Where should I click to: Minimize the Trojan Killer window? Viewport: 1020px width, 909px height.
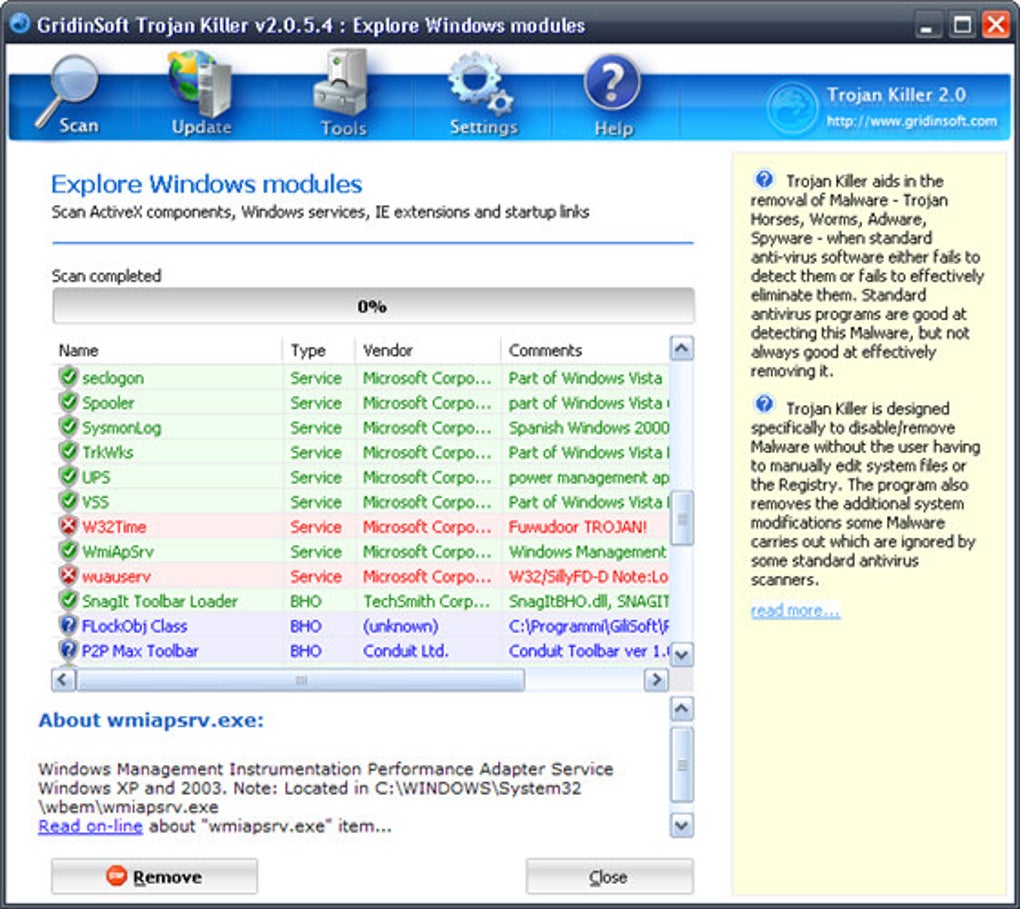tap(927, 25)
